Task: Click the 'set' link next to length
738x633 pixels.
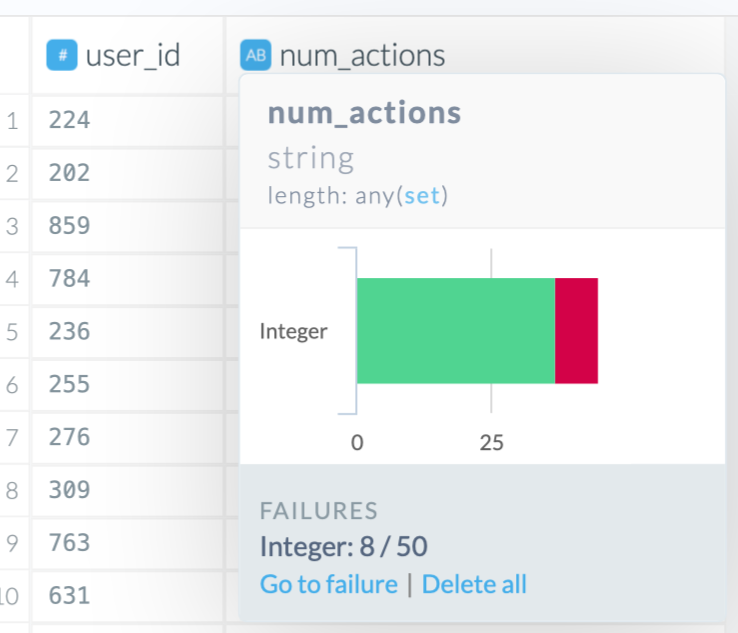Action: pyautogui.click(x=421, y=196)
